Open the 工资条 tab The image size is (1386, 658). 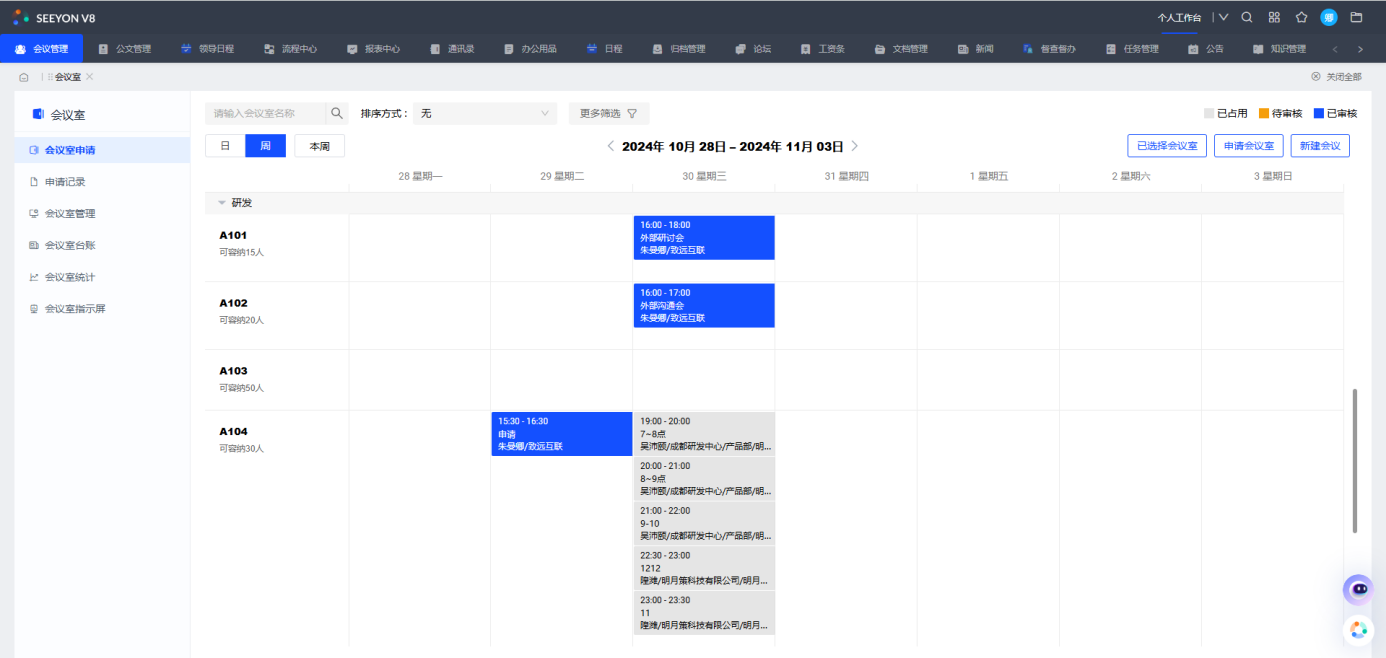coord(823,49)
